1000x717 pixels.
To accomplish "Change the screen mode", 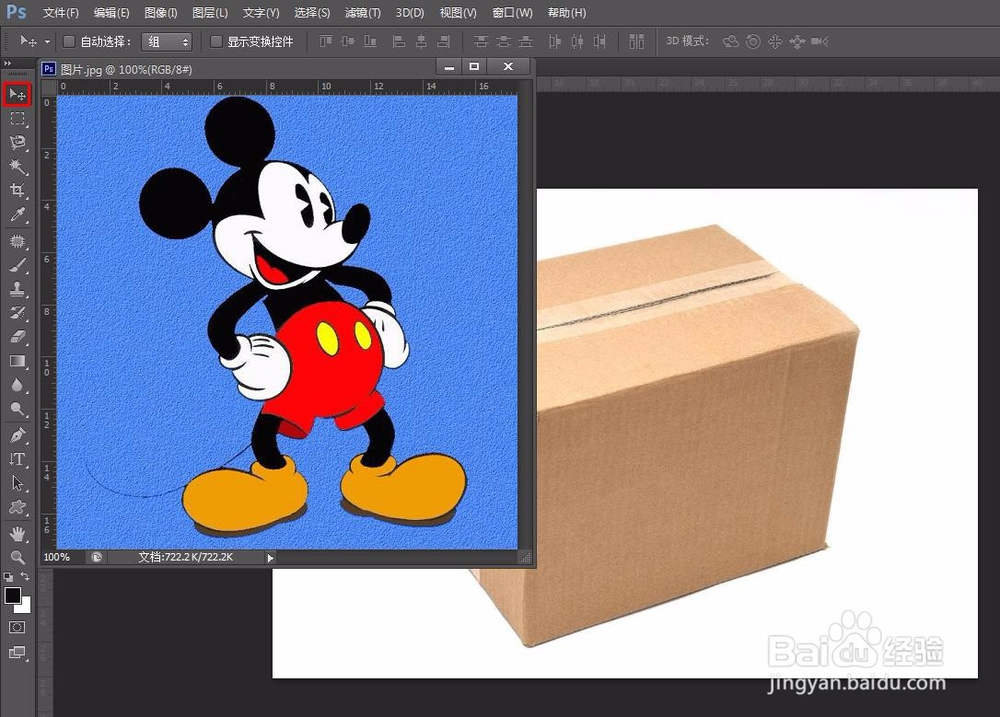I will click(17, 652).
